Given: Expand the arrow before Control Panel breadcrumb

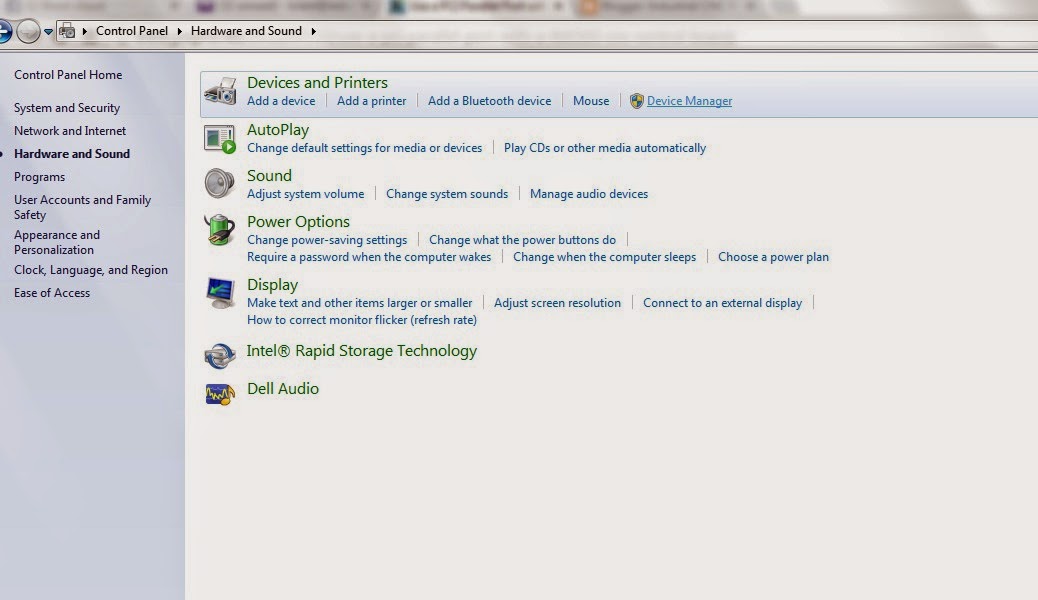Looking at the screenshot, I should tap(85, 31).
